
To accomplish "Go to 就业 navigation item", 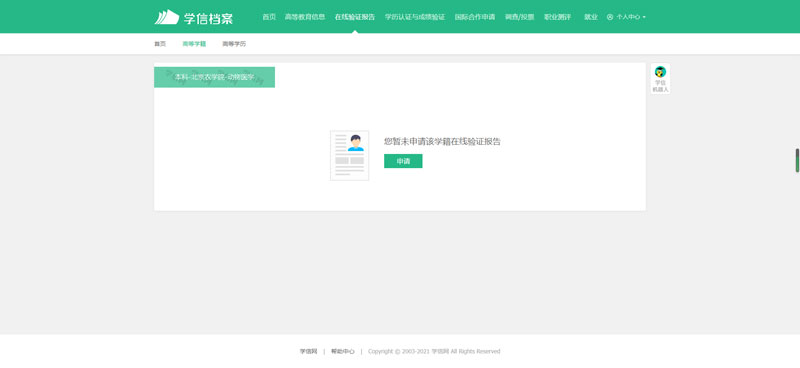I will tap(591, 17).
